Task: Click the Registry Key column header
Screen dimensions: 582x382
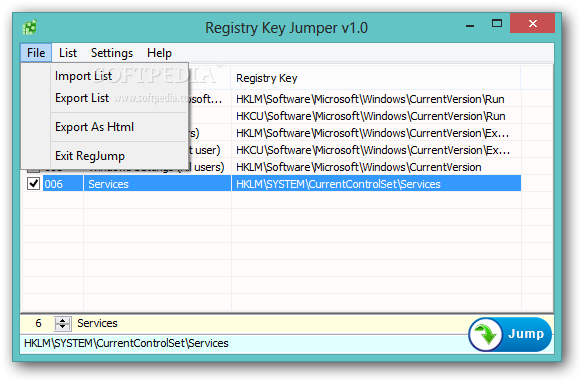Action: (x=376, y=78)
